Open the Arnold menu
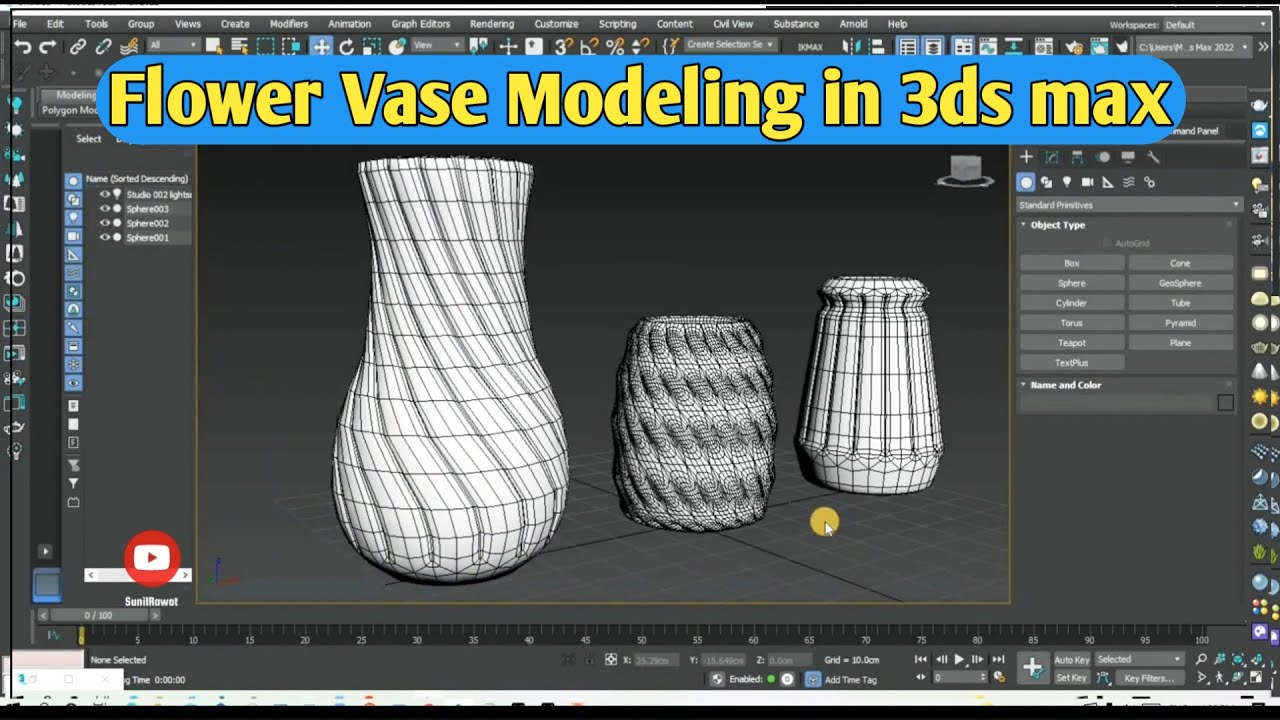The height and width of the screenshot is (720, 1280). (x=853, y=24)
